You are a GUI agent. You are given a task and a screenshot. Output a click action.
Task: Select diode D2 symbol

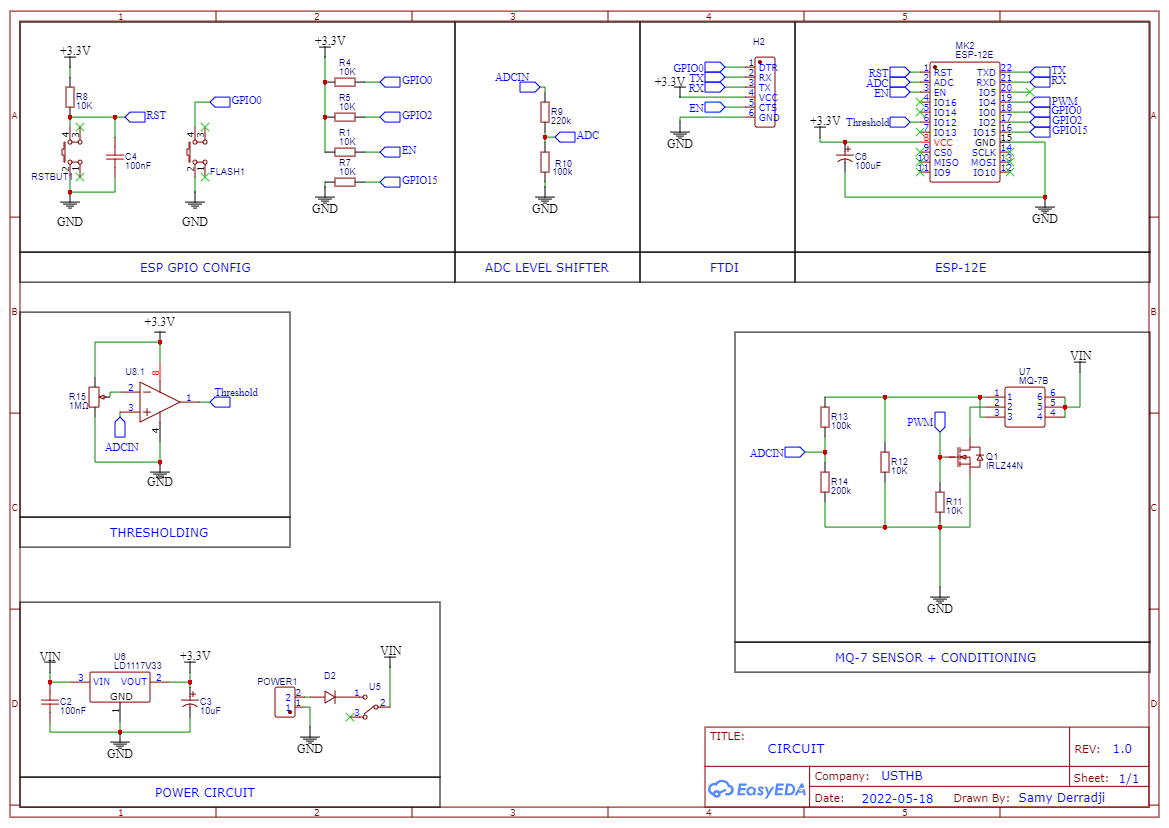[x=330, y=698]
